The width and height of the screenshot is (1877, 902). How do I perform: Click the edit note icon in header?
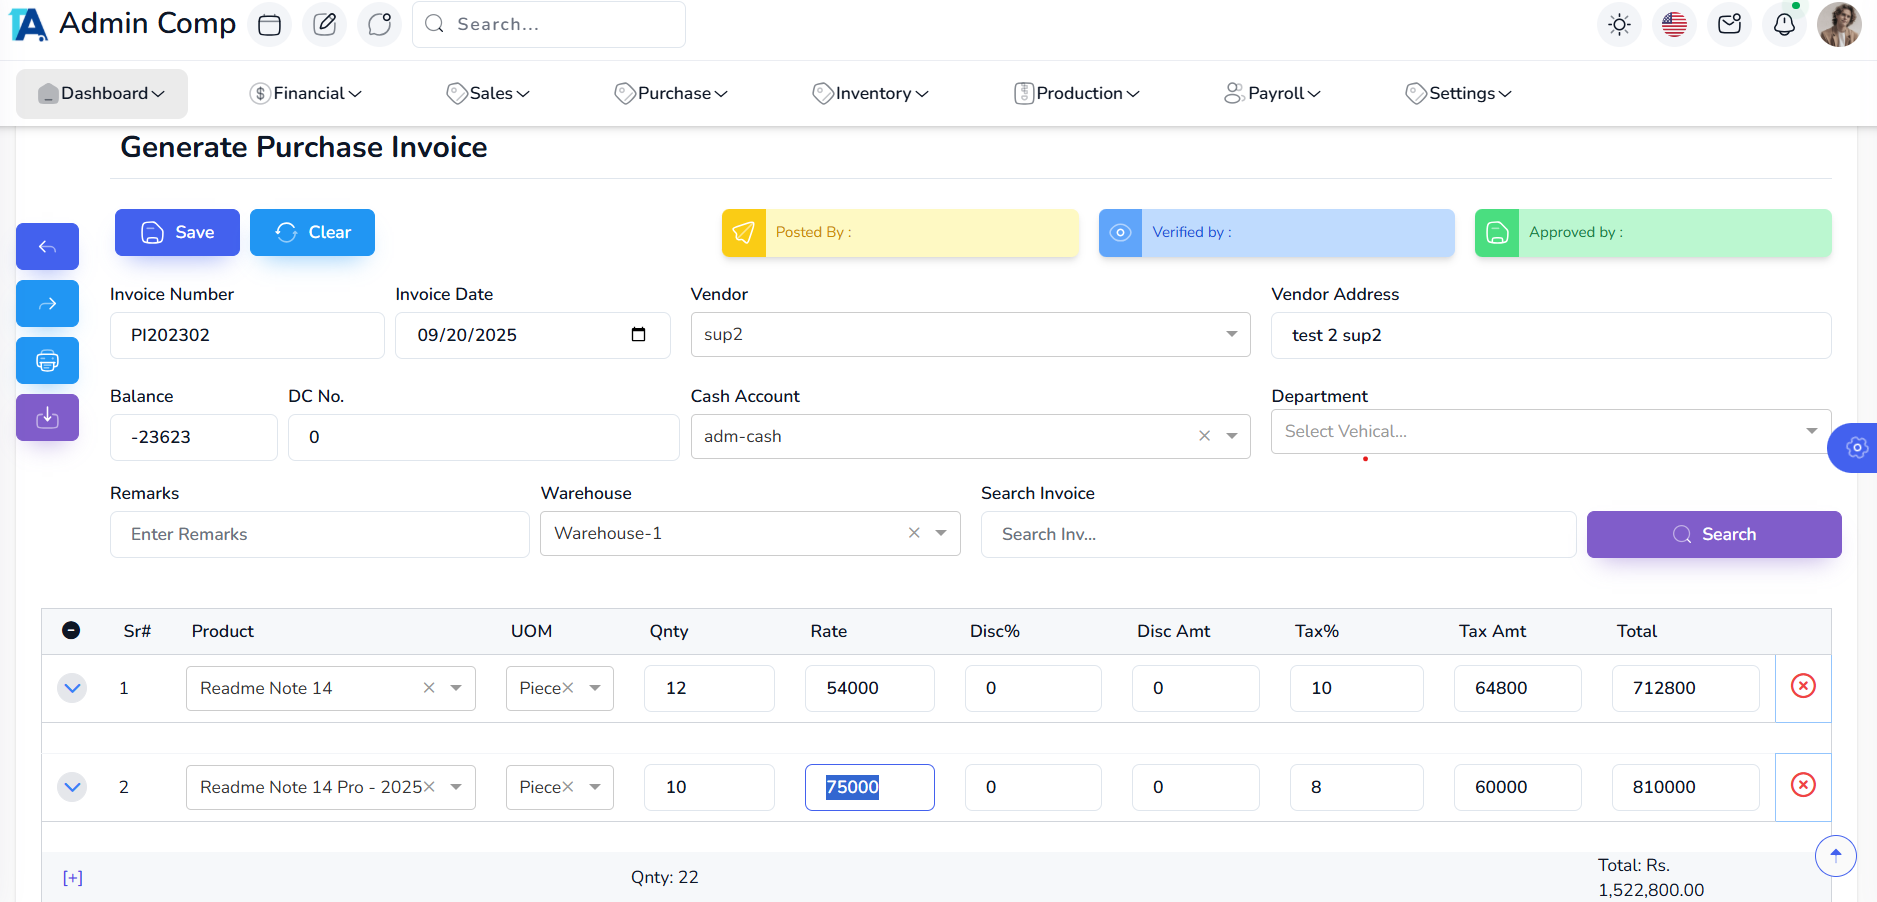point(324,25)
